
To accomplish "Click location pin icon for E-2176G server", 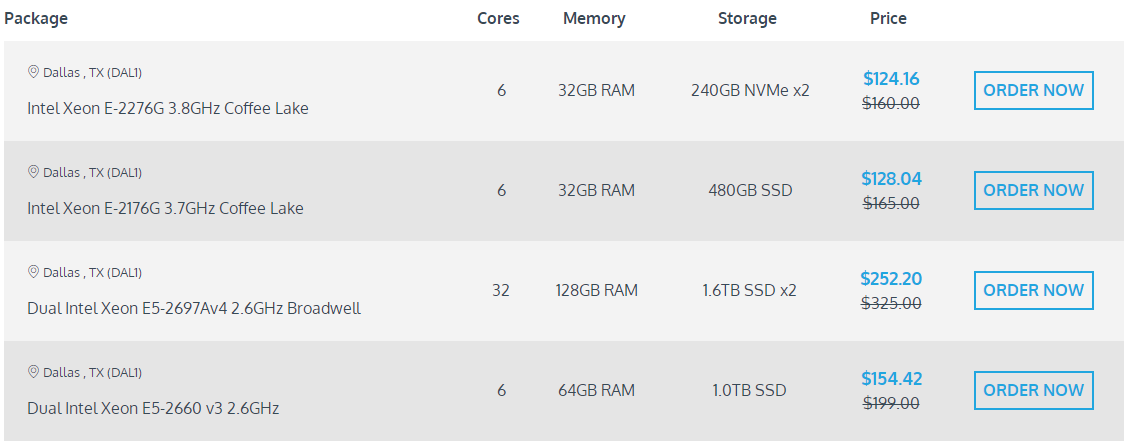I will click(33, 172).
